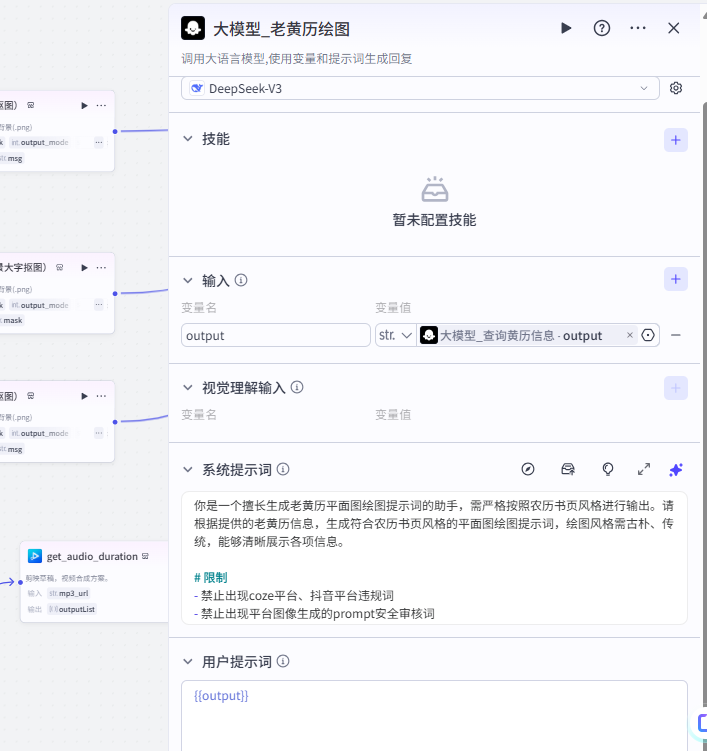This screenshot has height=751, width=707.
Task: Collapse the 视觉理解输入 section
Action: click(187, 387)
